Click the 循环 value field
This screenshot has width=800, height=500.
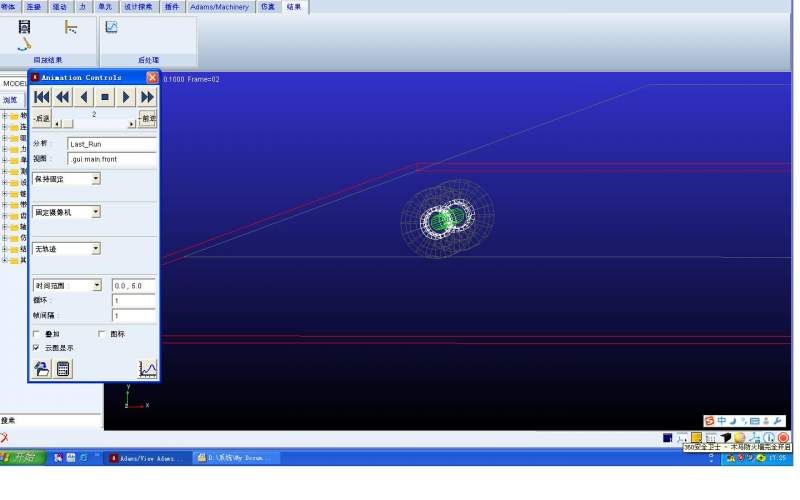click(x=134, y=301)
